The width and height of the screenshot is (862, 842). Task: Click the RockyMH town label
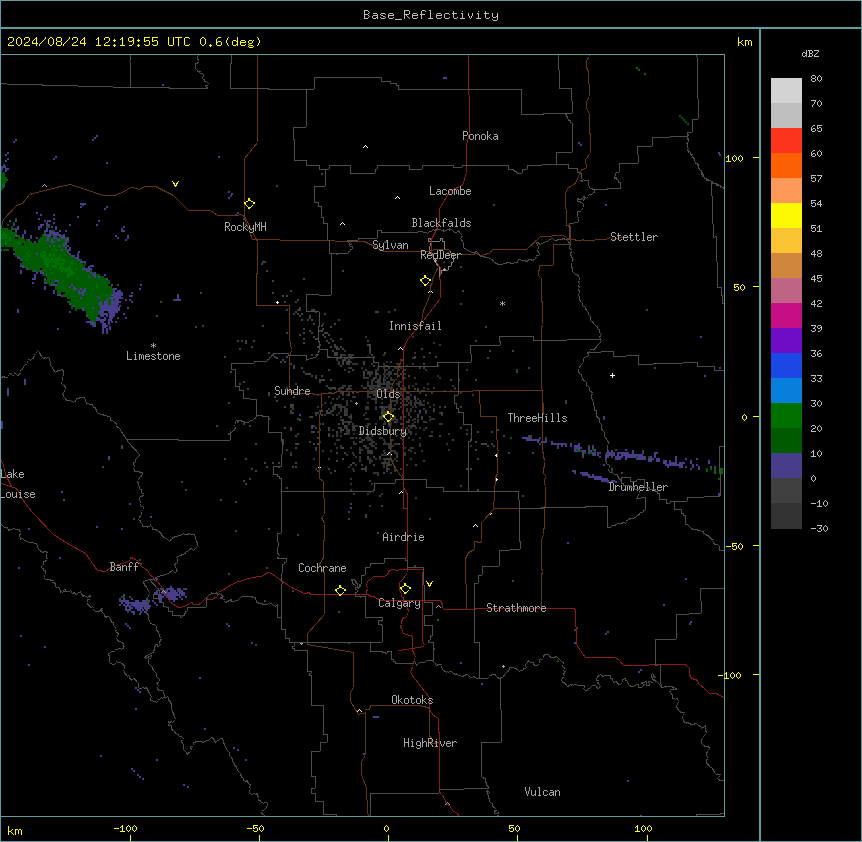[x=245, y=227]
